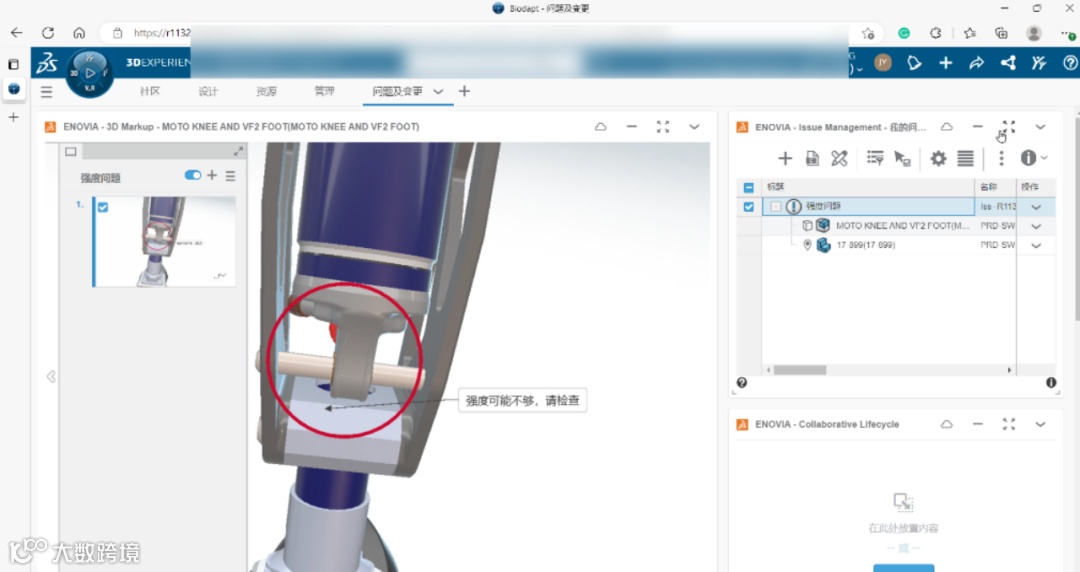Screen dimensions: 1080x572
Task: Open the 3D Markup widget chevron menu
Action: coord(694,127)
